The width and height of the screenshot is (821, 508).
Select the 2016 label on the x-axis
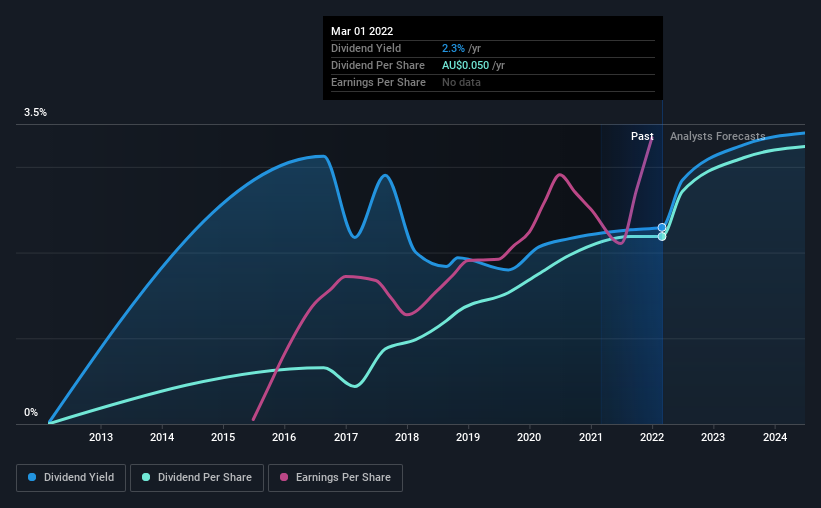[x=284, y=437]
